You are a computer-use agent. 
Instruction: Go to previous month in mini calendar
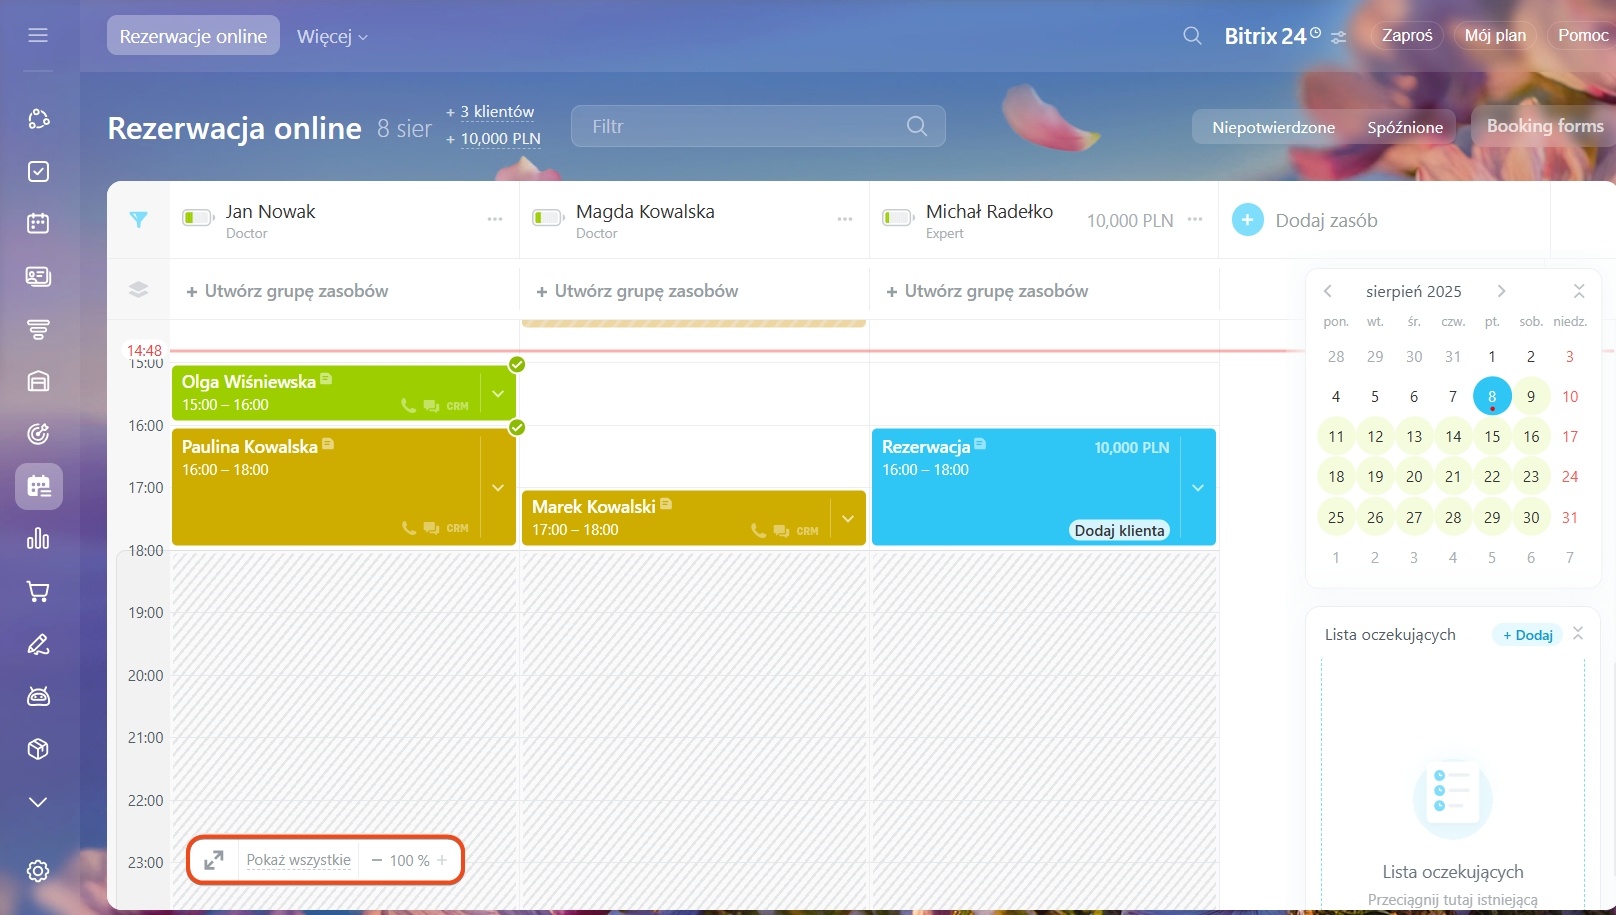click(x=1328, y=291)
